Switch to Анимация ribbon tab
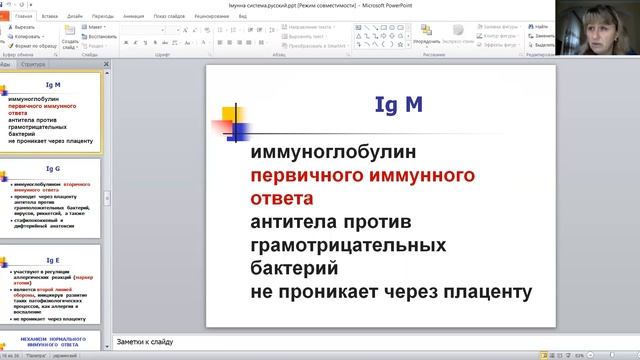640x360 pixels. (133, 16)
